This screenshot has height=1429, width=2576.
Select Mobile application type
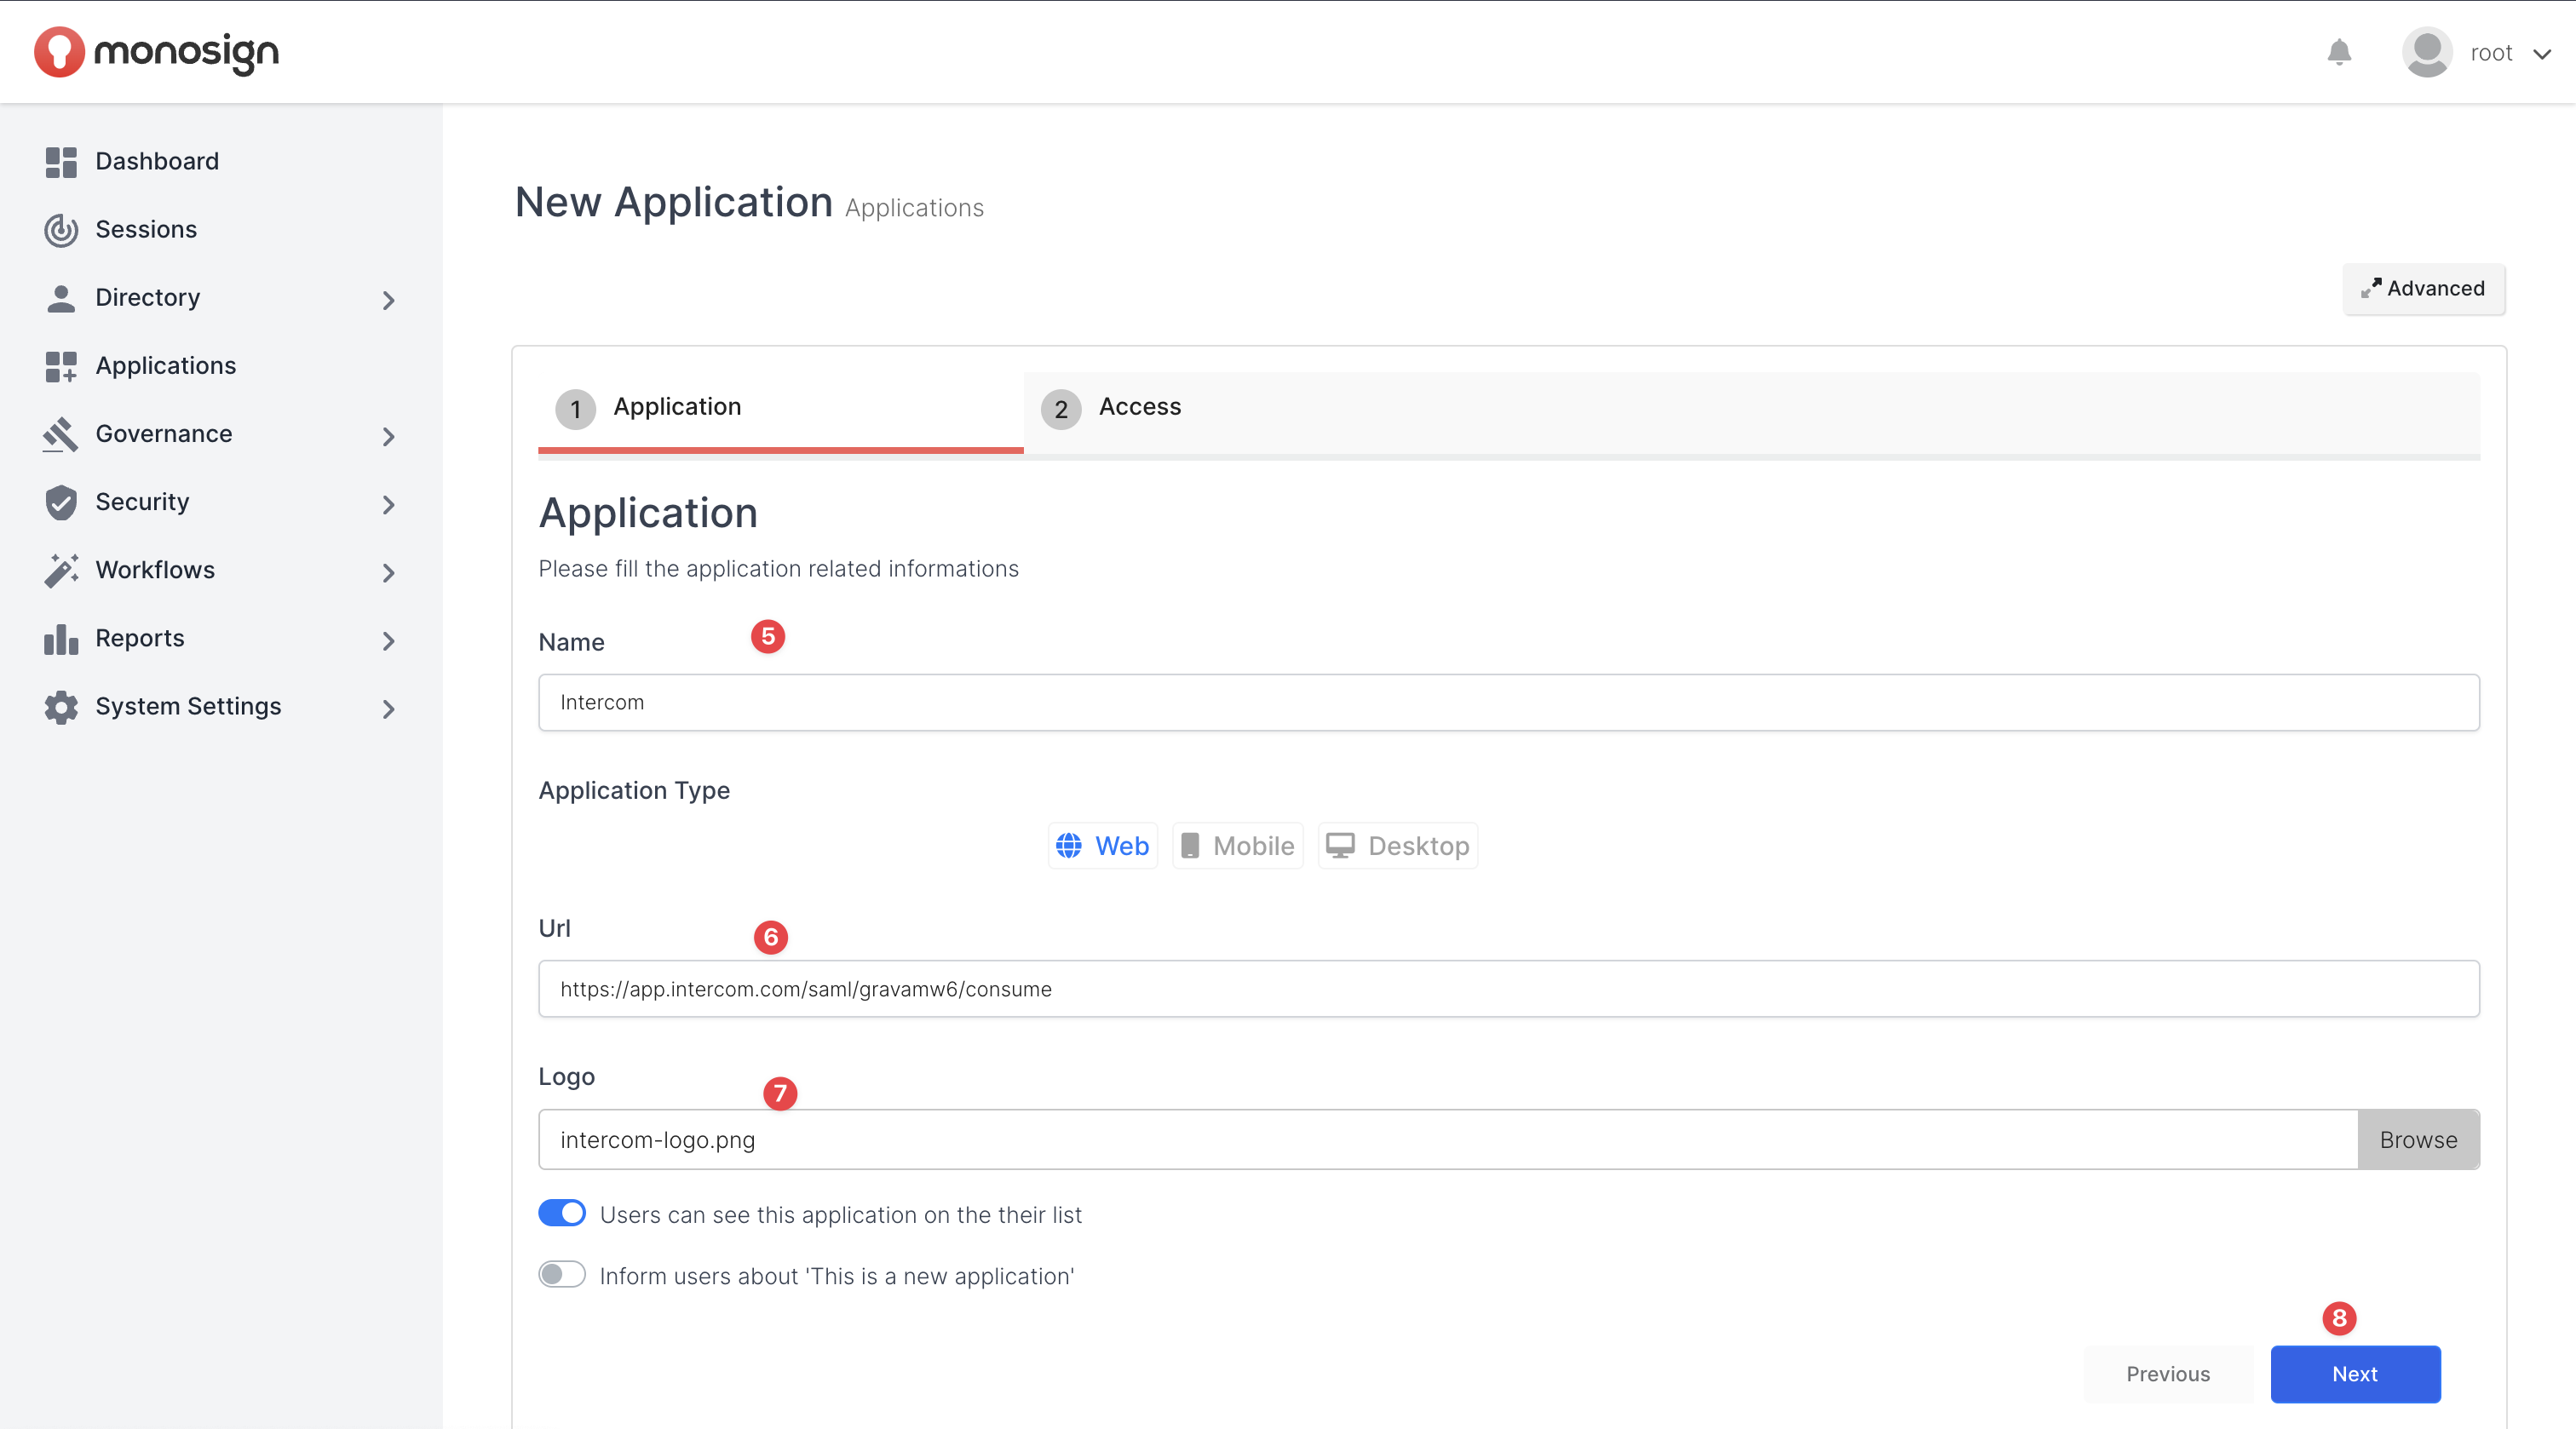click(x=1238, y=846)
